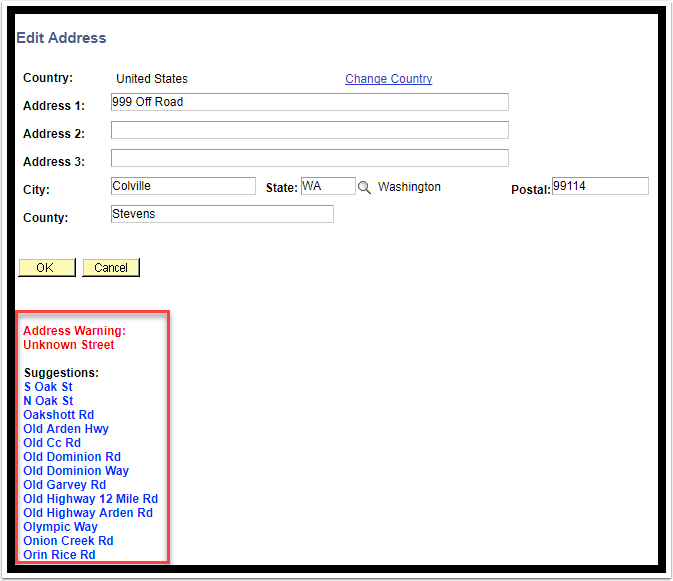Pick the Oakshott Rd suggestion
673x581 pixels.
tap(58, 415)
